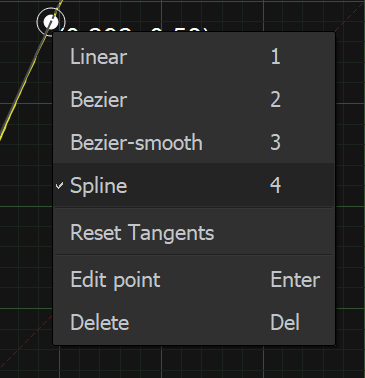Click the circled curve control point handle

coord(51,22)
